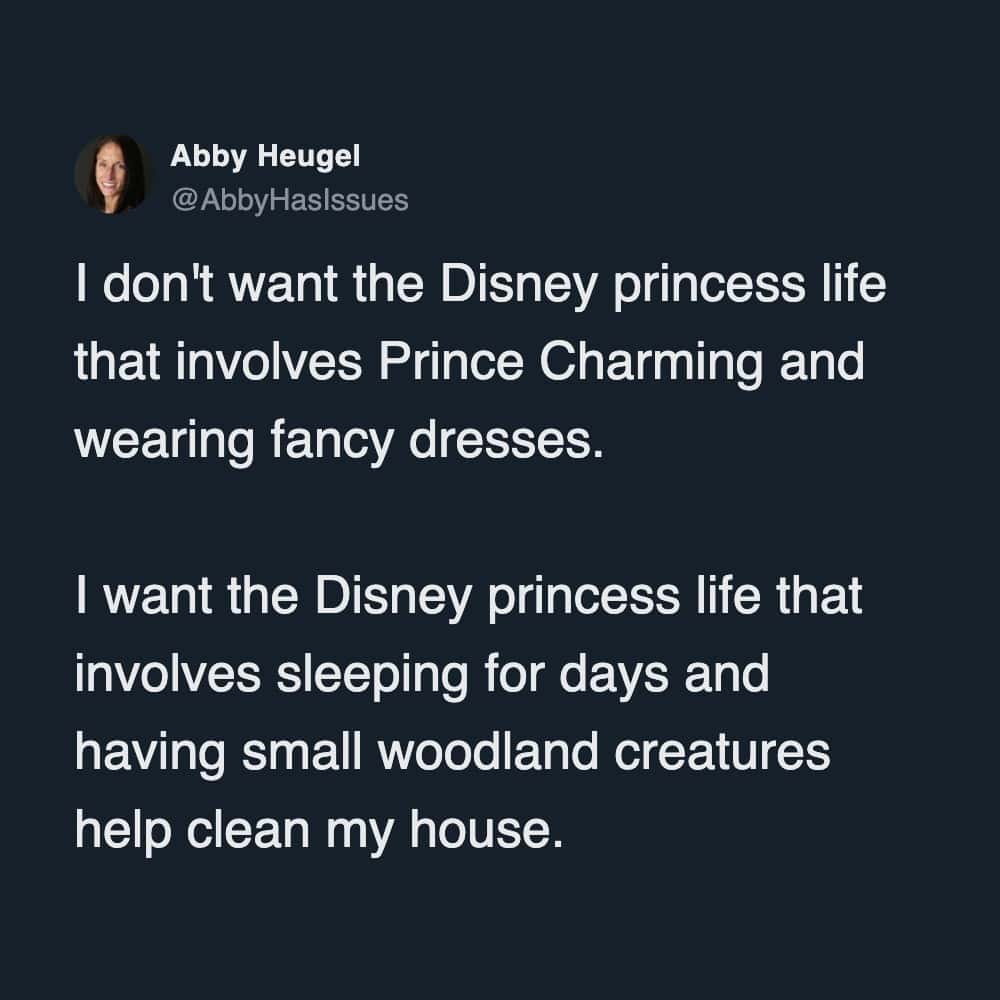Click the final line "help clean my house."
The image size is (1000, 1000).
pyautogui.click(x=313, y=828)
